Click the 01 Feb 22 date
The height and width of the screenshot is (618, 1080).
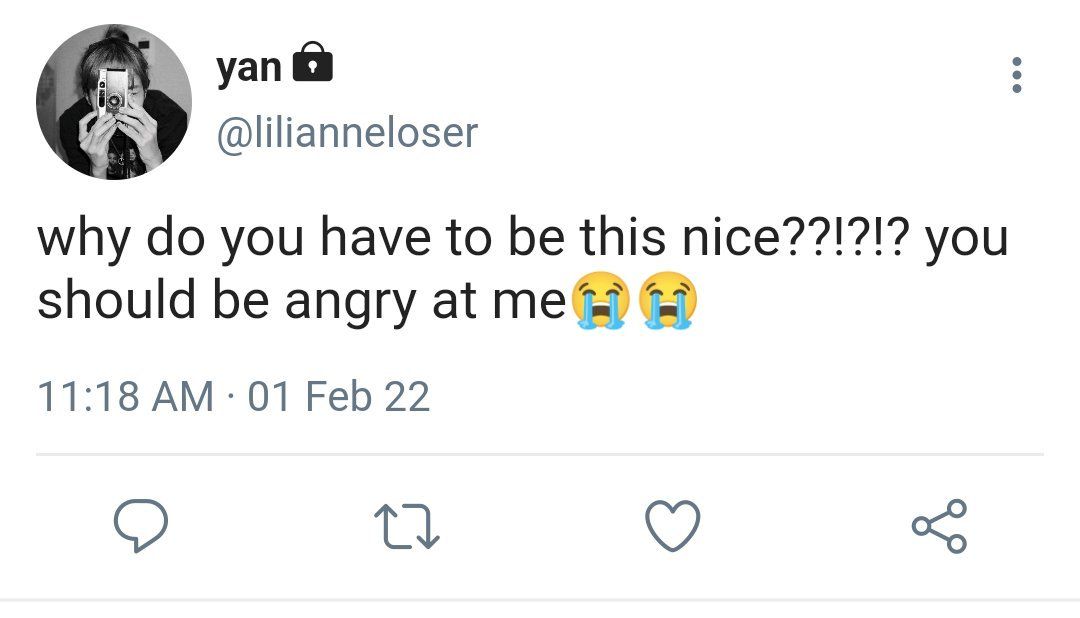click(339, 396)
